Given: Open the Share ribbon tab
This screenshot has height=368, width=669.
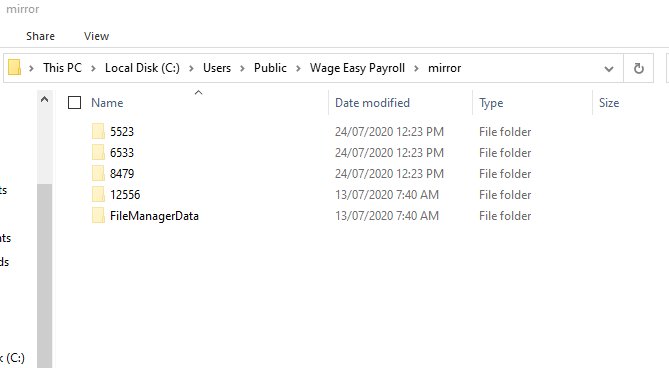Looking at the screenshot, I should click(x=41, y=36).
